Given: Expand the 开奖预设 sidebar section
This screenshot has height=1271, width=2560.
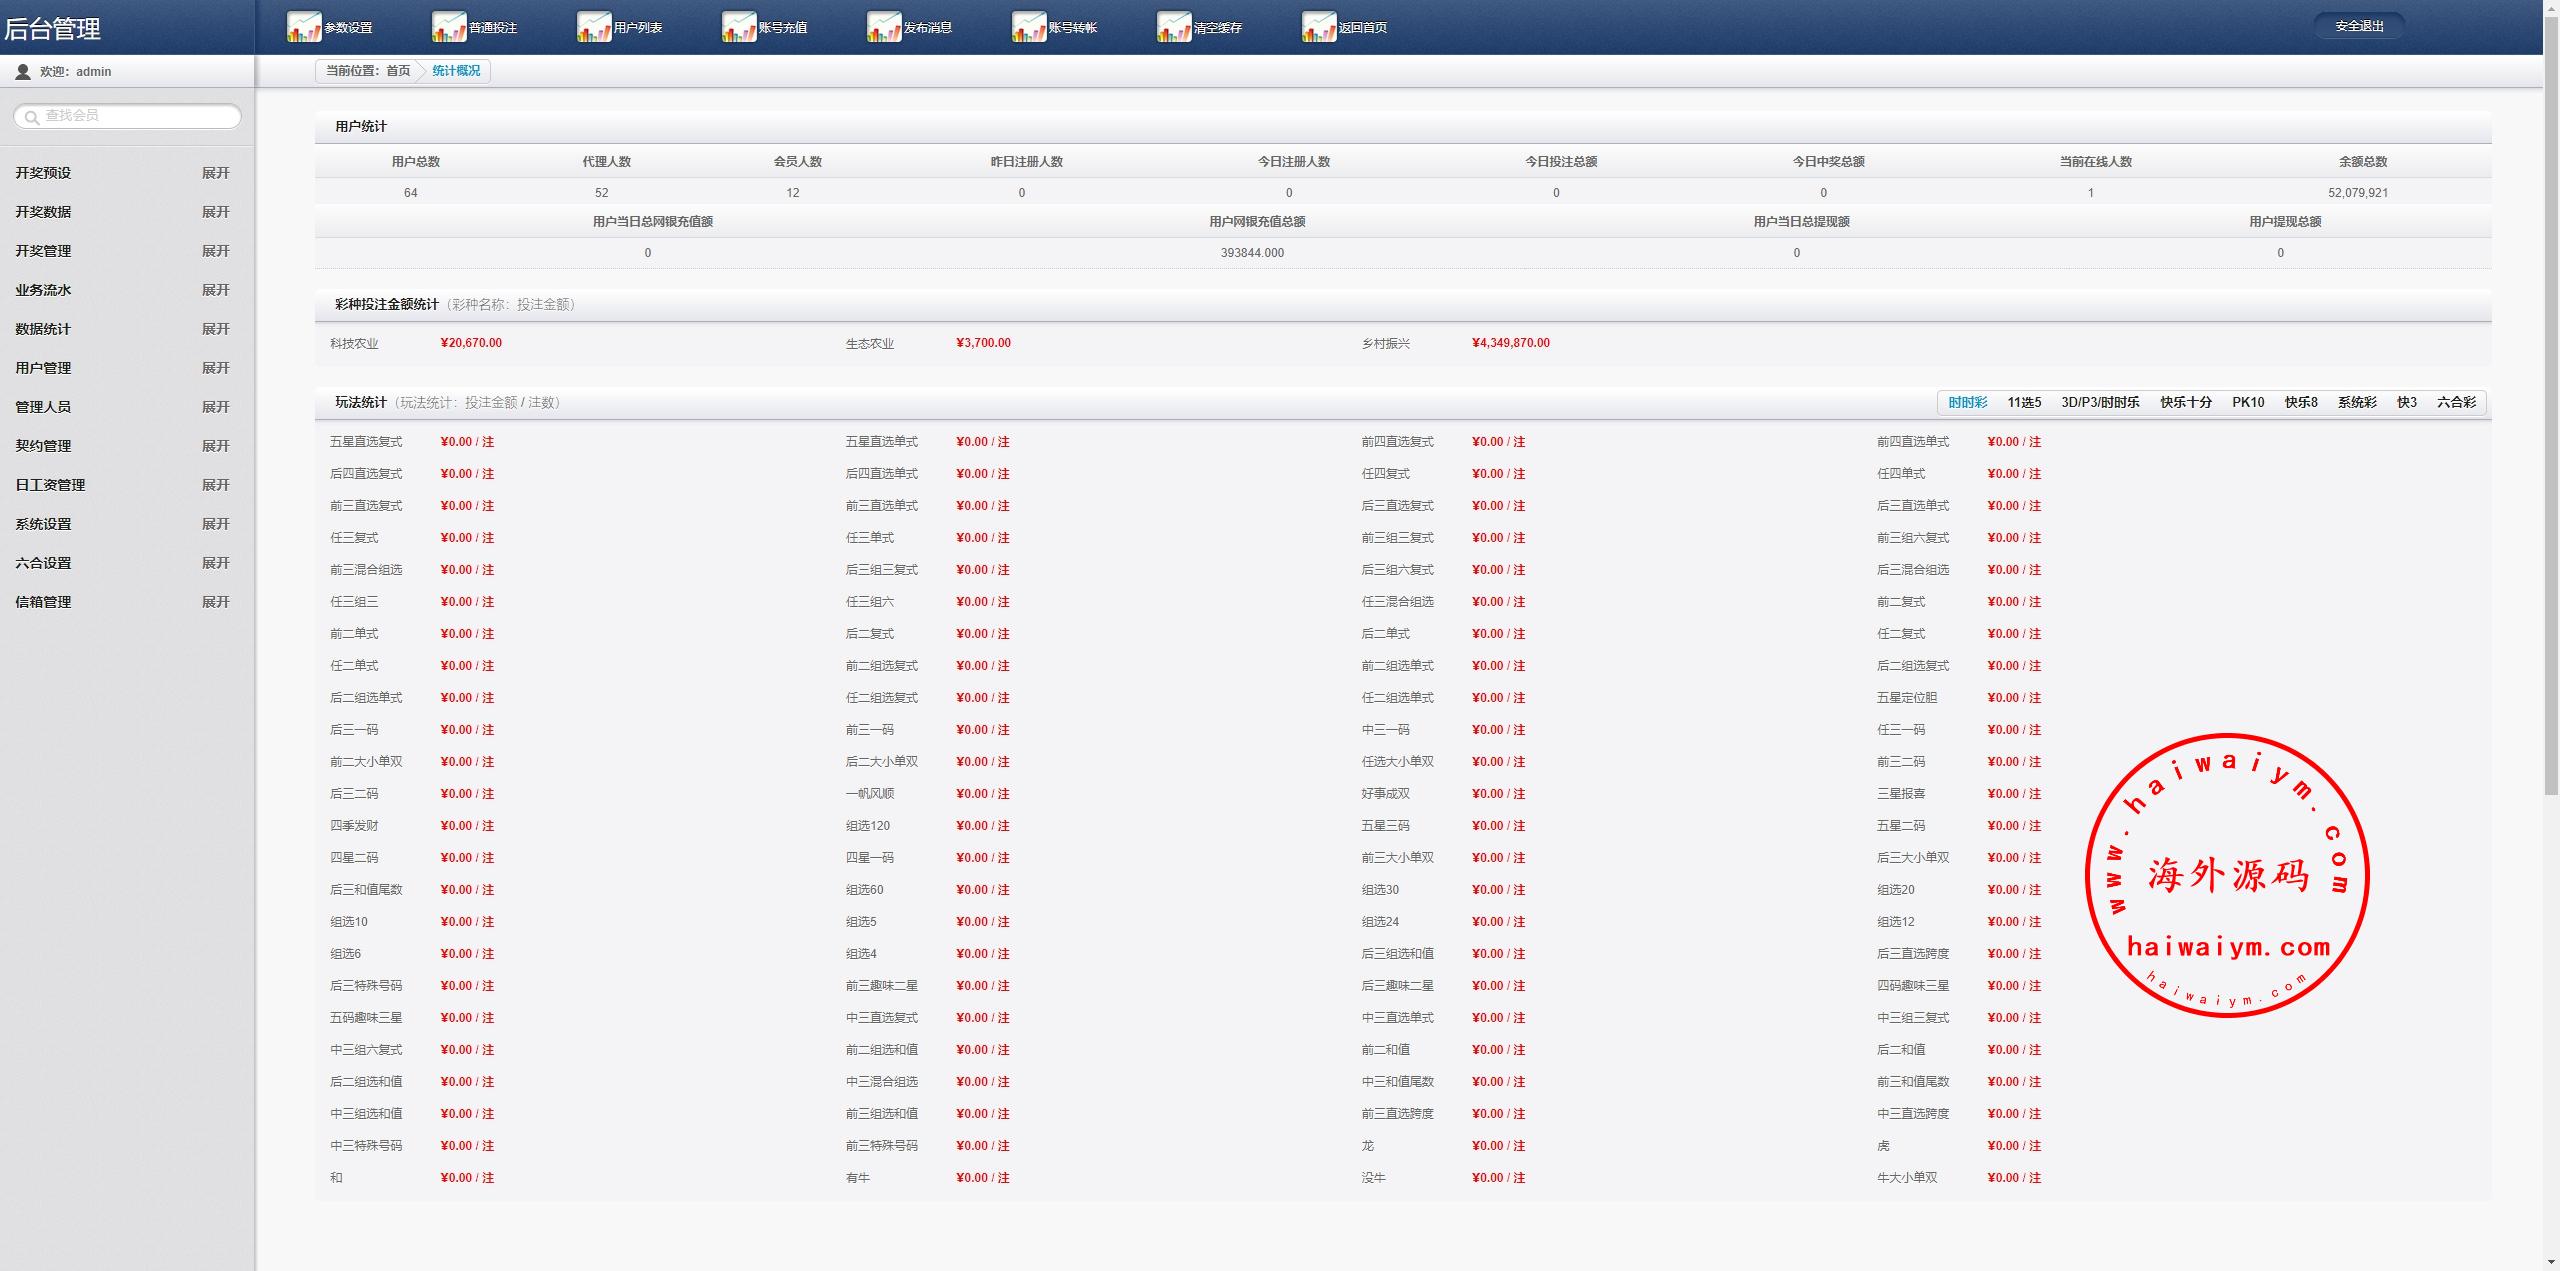Looking at the screenshot, I should (x=215, y=173).
